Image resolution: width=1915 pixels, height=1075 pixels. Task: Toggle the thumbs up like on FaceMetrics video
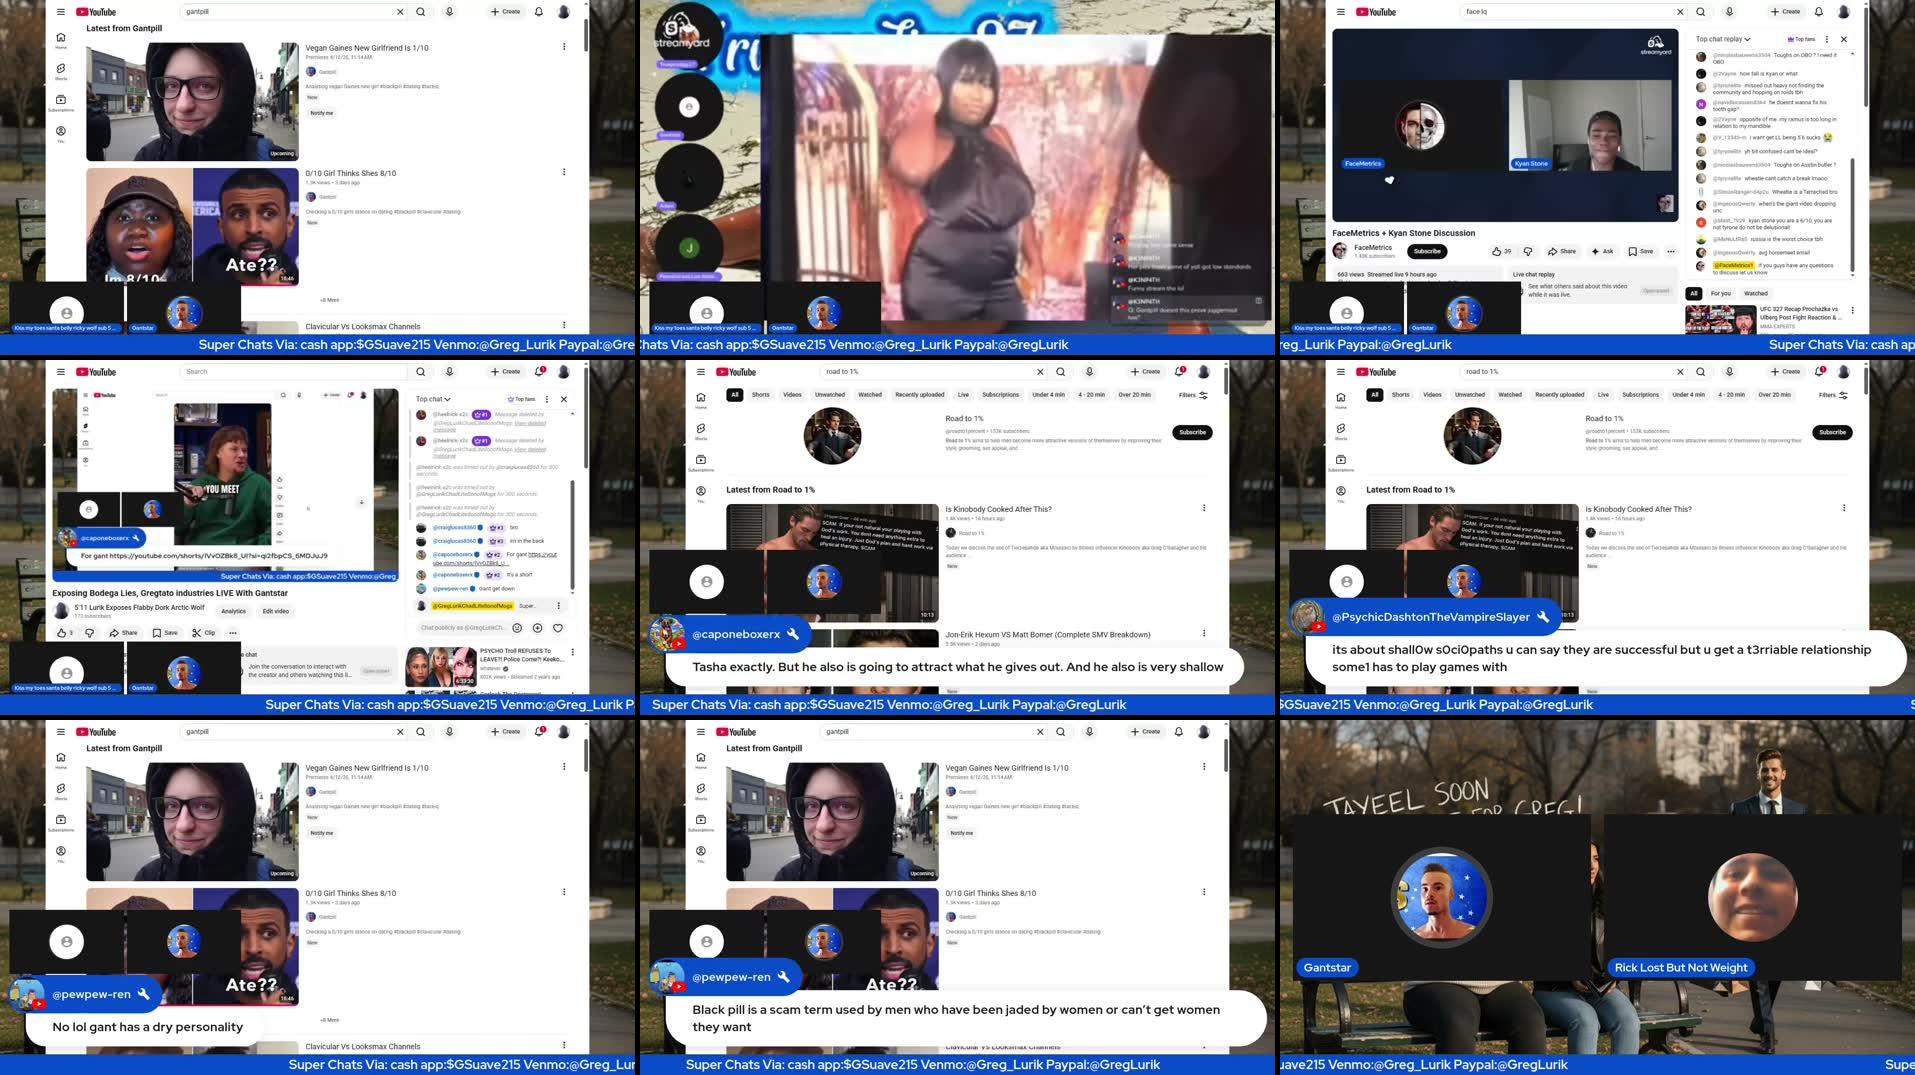coord(1498,251)
